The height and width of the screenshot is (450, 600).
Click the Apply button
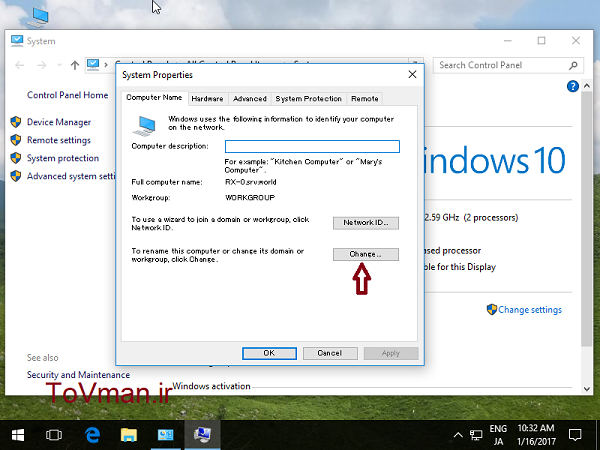click(x=391, y=353)
